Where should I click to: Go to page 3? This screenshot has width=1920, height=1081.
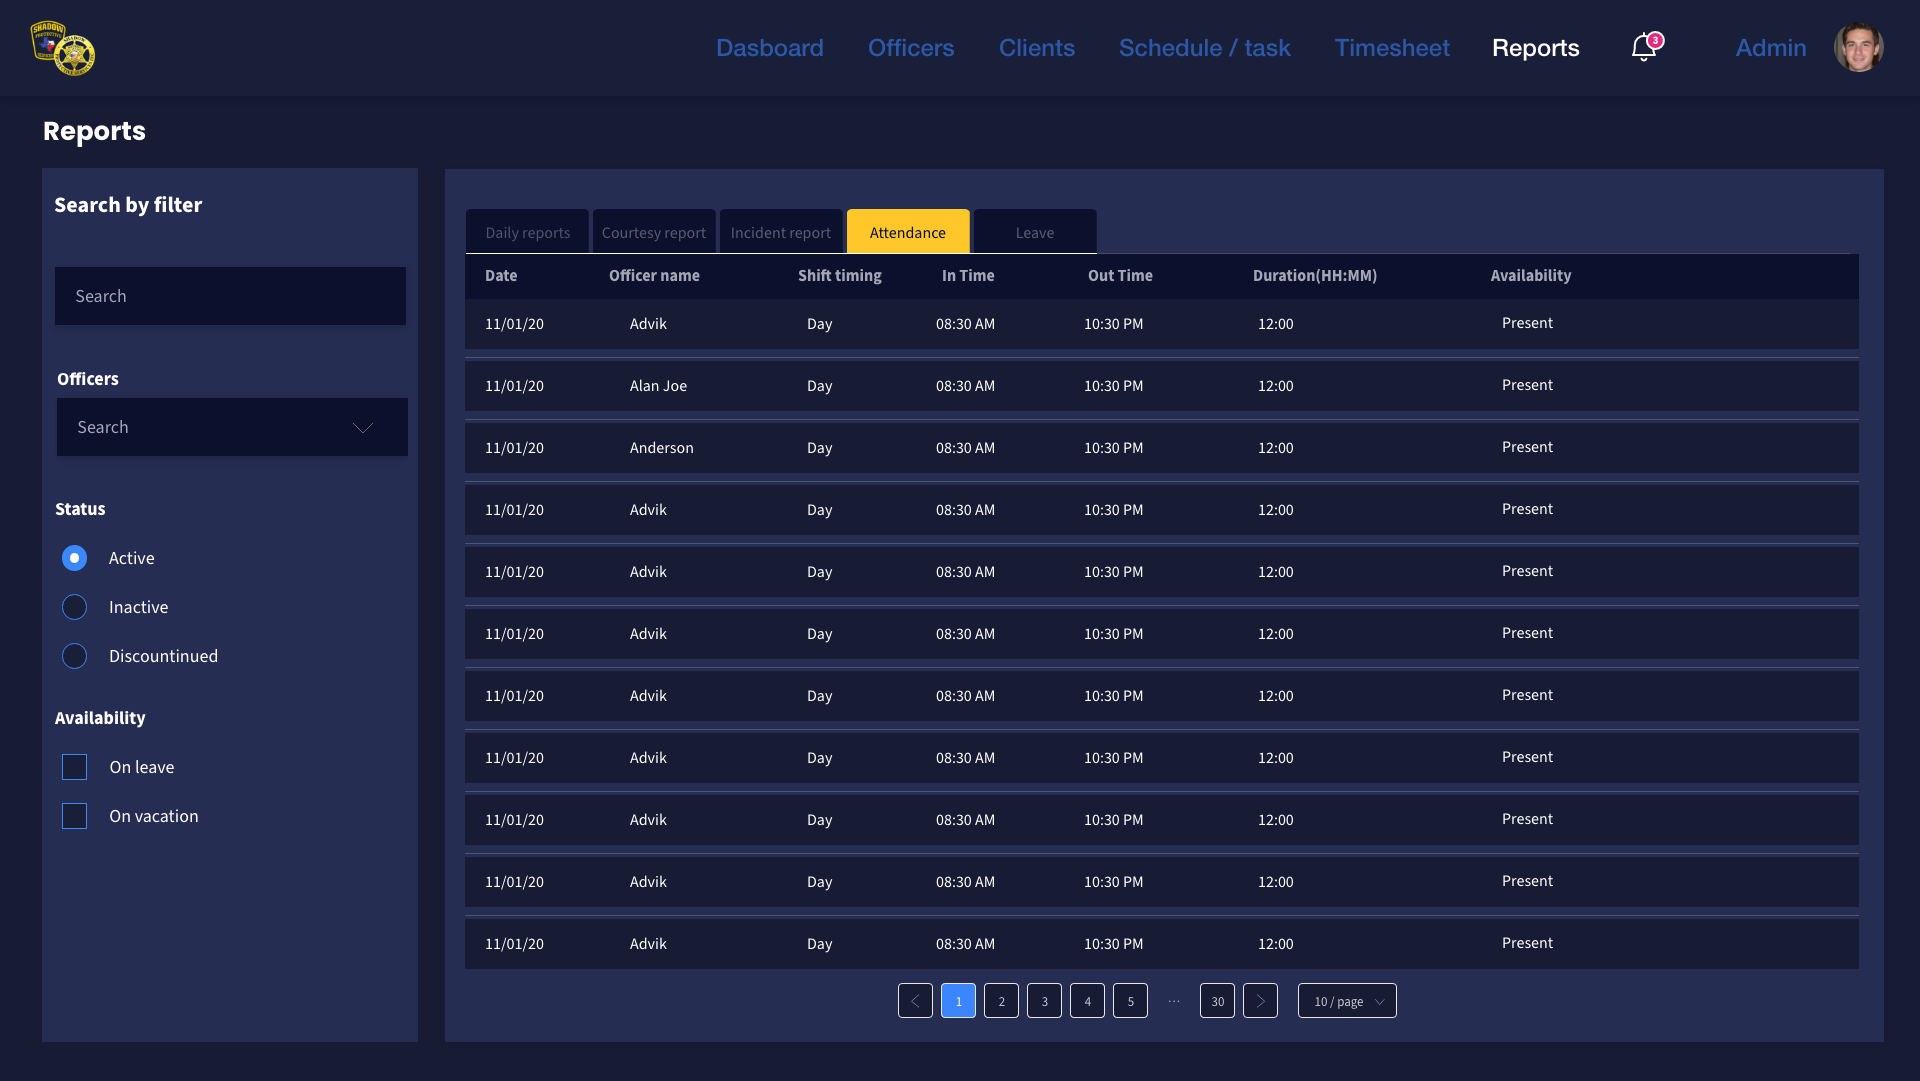click(x=1044, y=1001)
